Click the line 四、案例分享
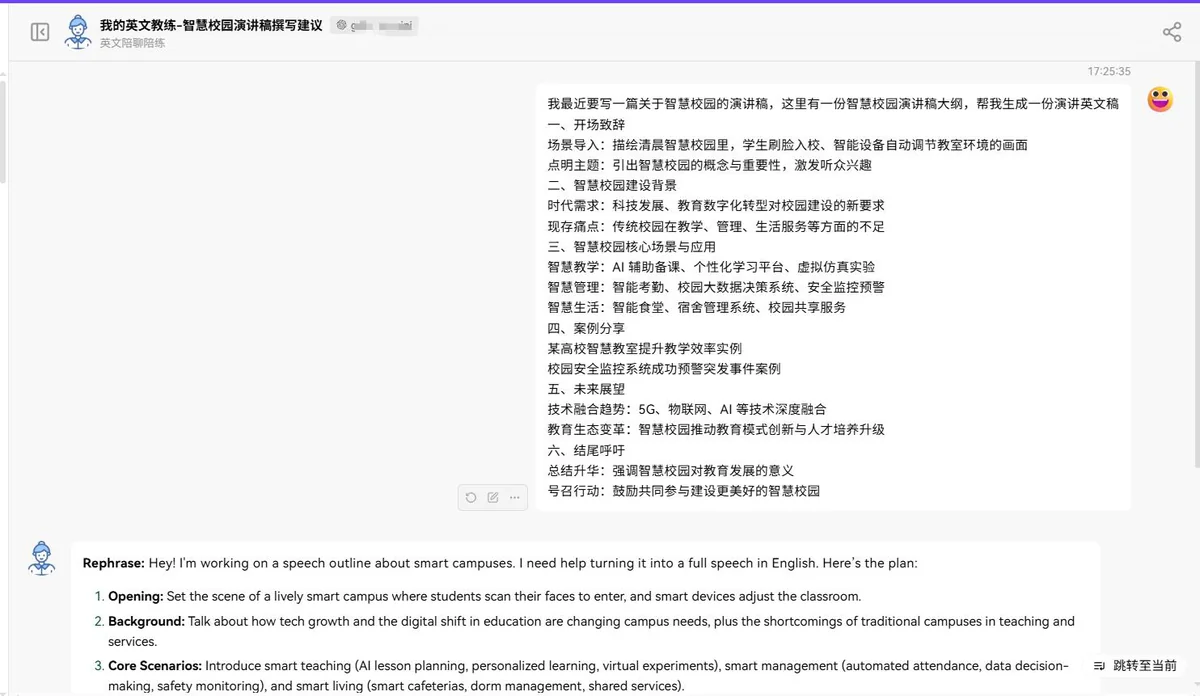This screenshot has width=1200, height=696. click(586, 328)
